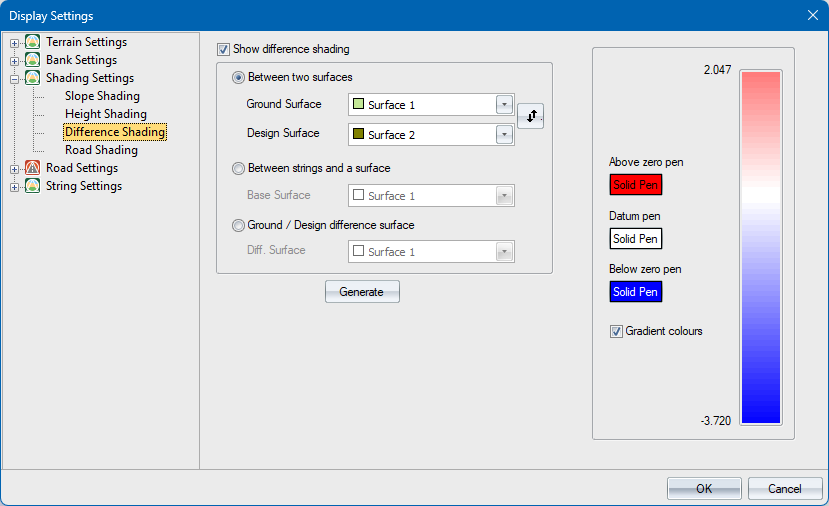This screenshot has width=829, height=506.
Task: Open the Ground Surface dropdown
Action: pos(504,105)
